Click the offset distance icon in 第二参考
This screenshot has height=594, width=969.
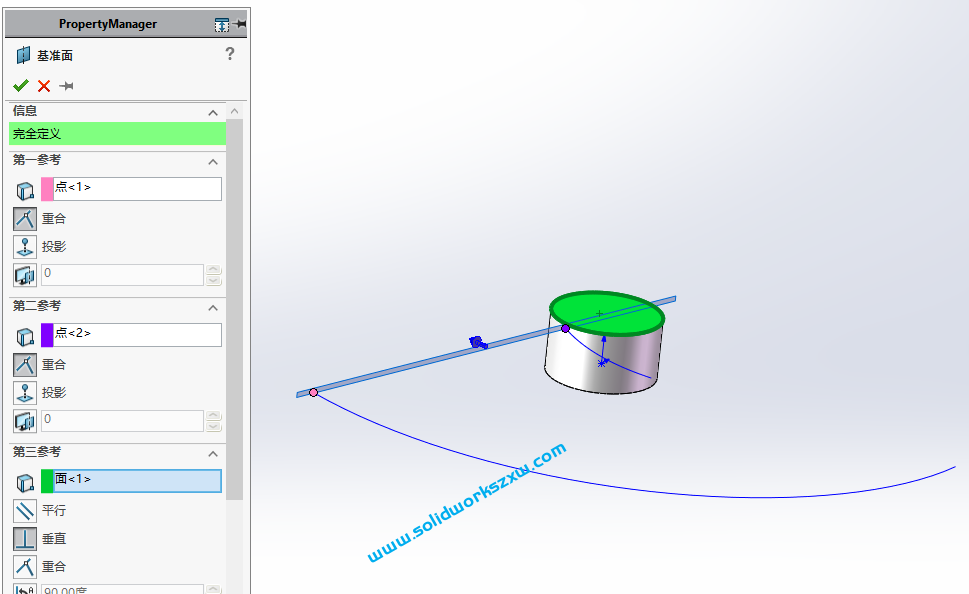pos(24,421)
